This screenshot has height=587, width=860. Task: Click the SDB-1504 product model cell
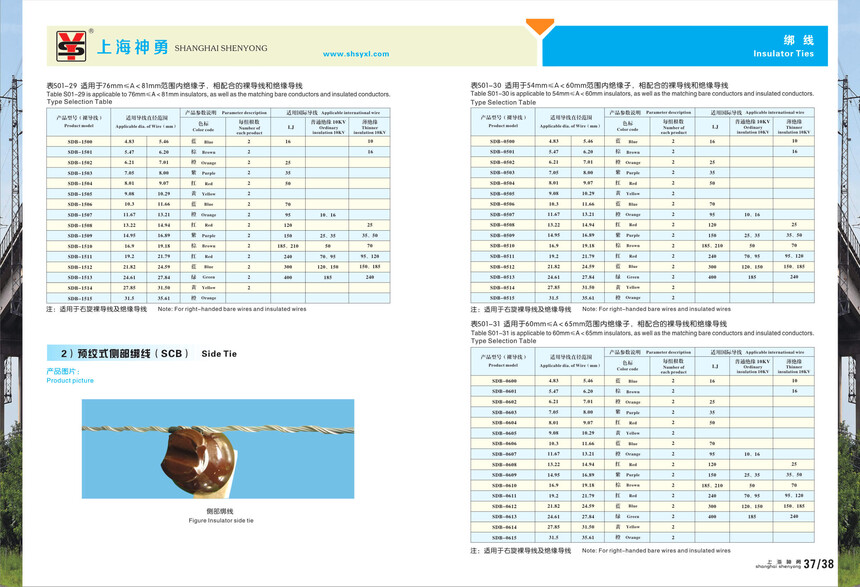79,183
